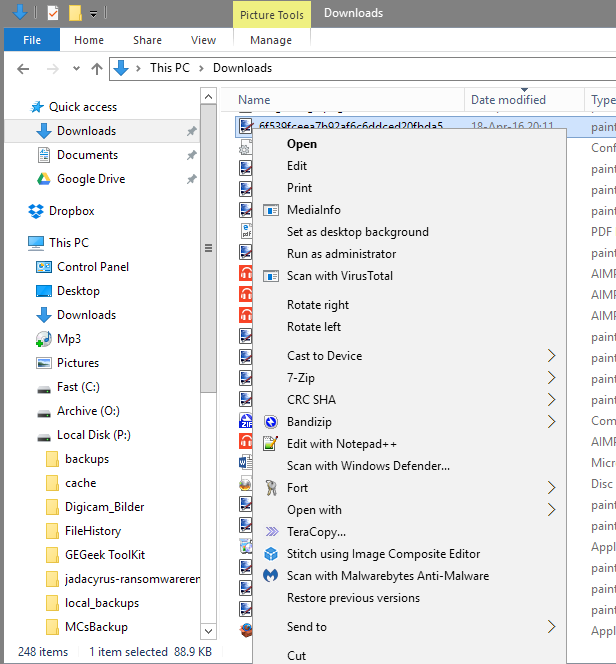
Task: Click This PC in the address bar
Action: point(170,68)
